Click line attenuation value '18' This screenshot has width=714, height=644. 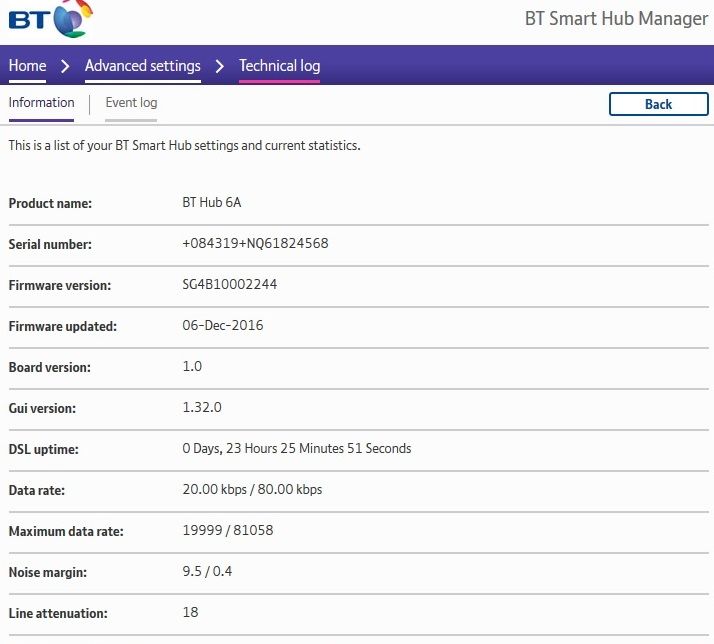(190, 612)
